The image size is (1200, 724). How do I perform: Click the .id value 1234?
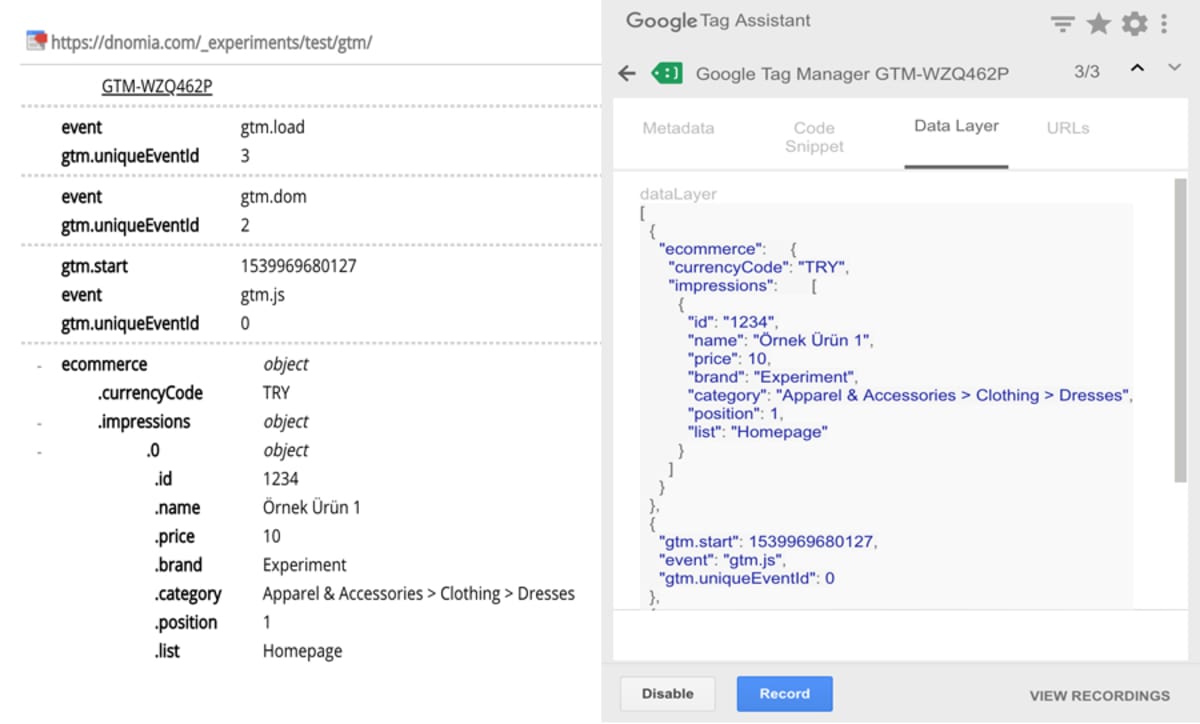pos(280,479)
